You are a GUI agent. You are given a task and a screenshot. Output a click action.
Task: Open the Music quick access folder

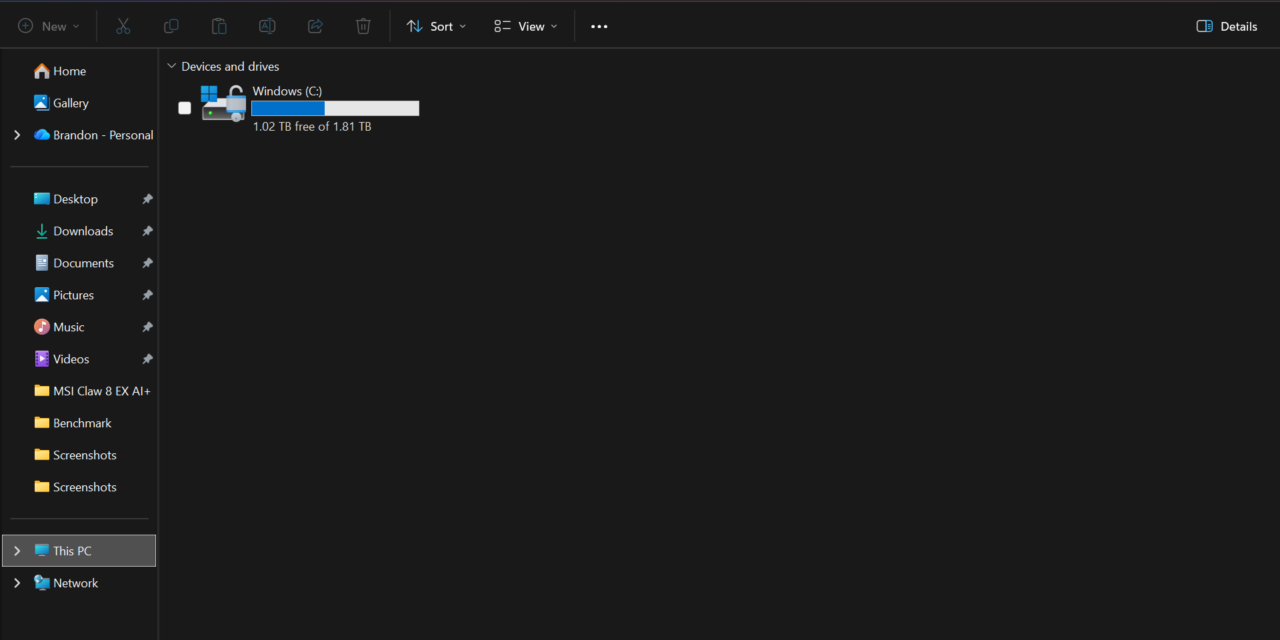pyautogui.click(x=59, y=327)
